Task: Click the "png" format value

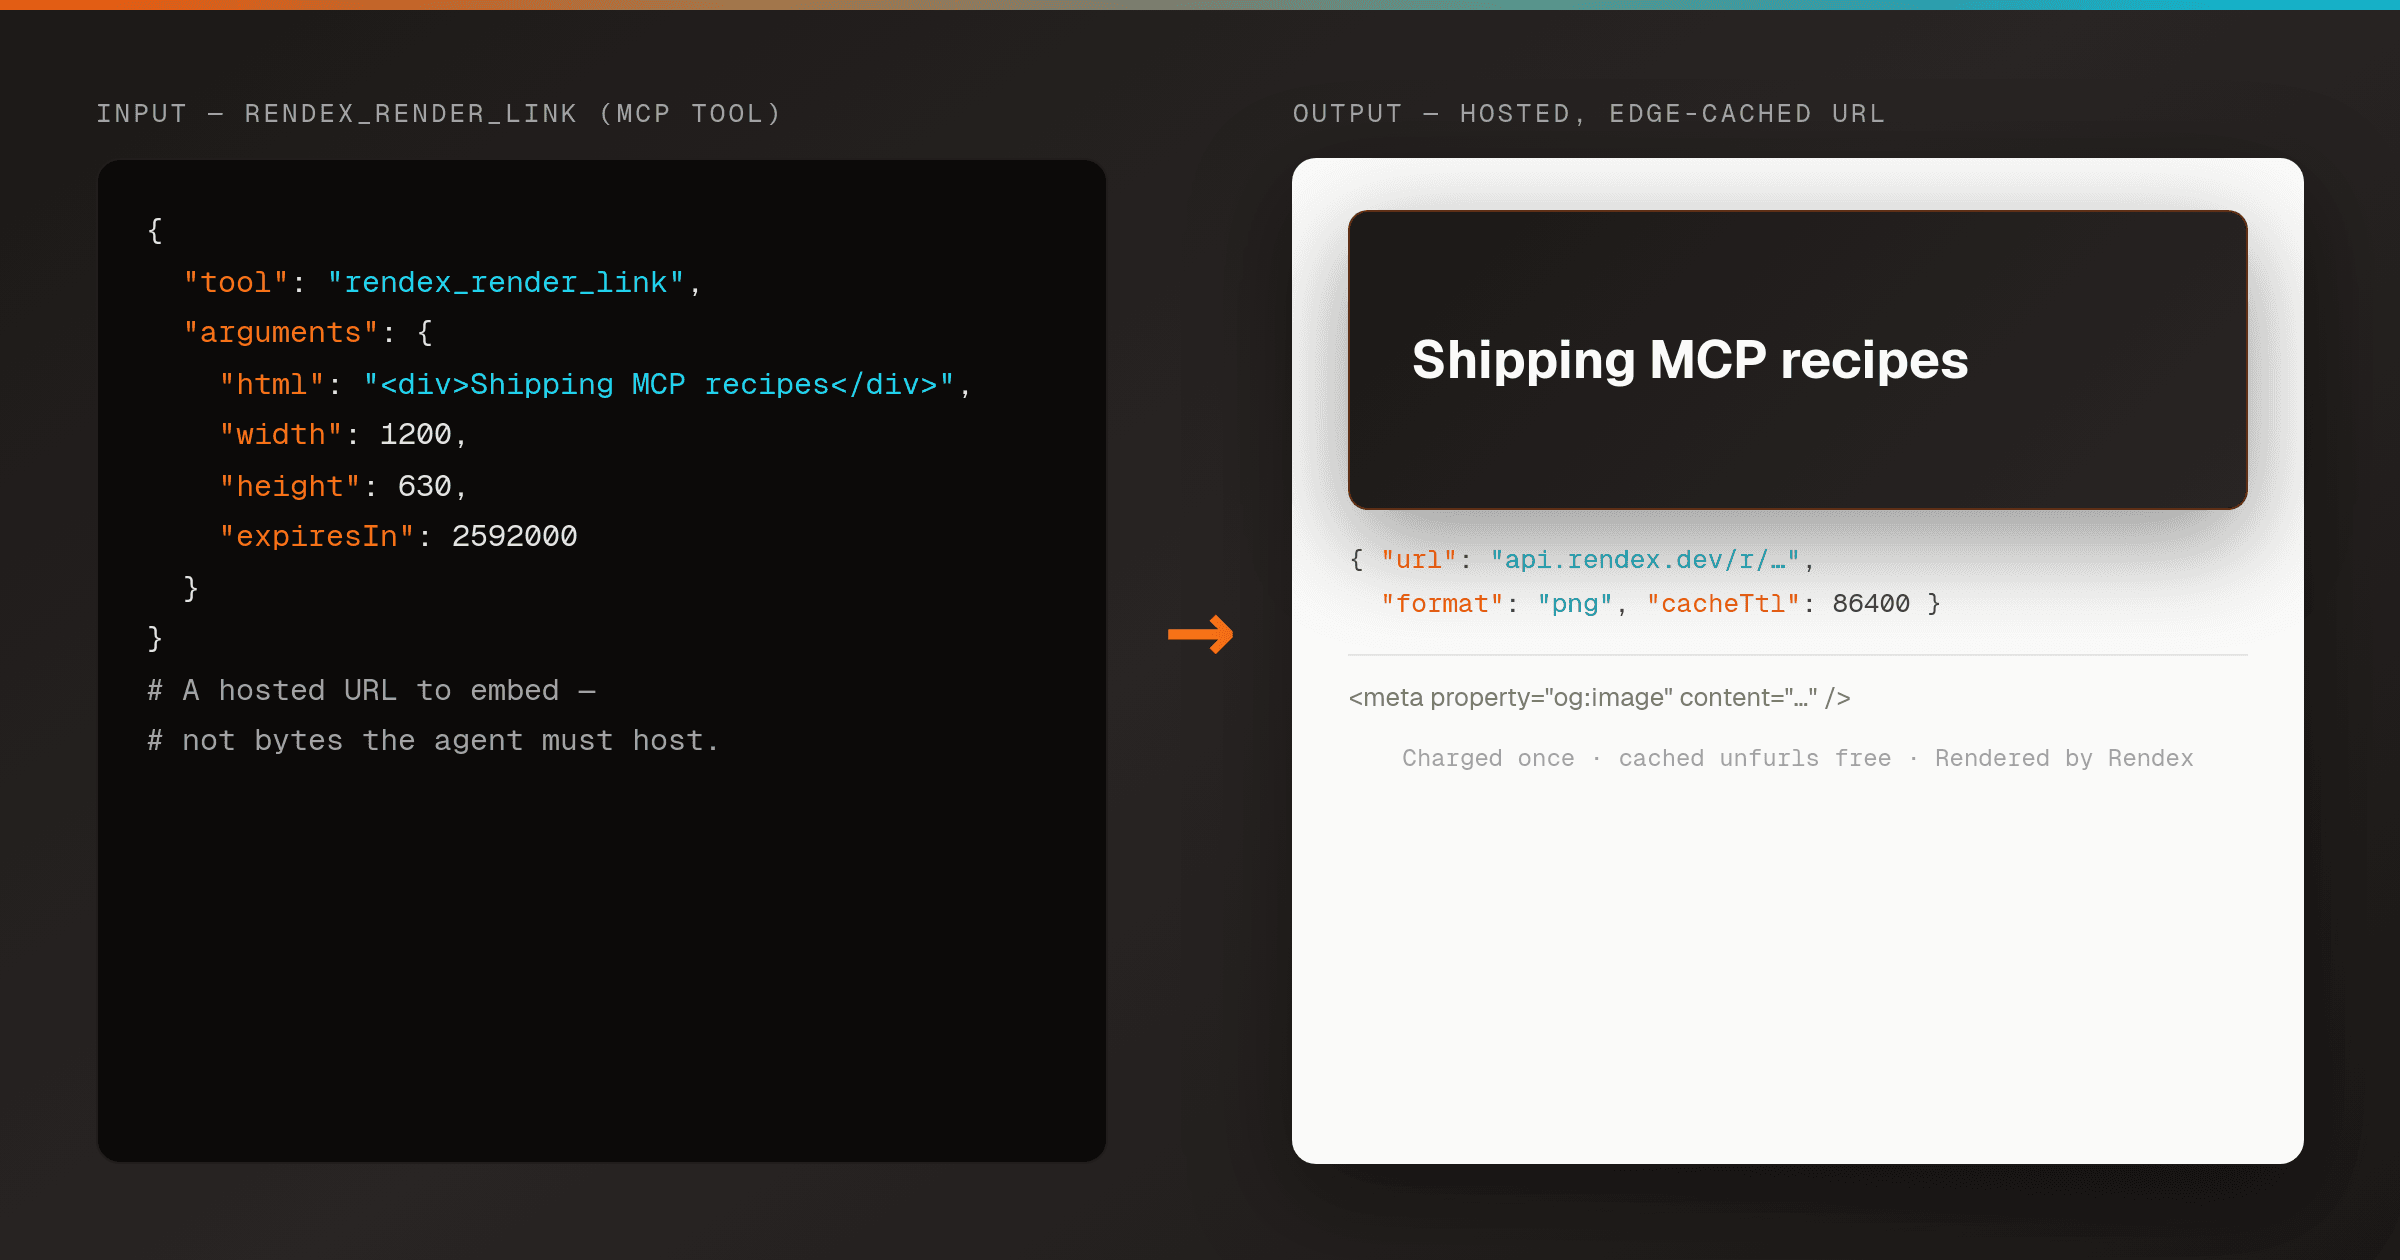Action: coord(1575,604)
